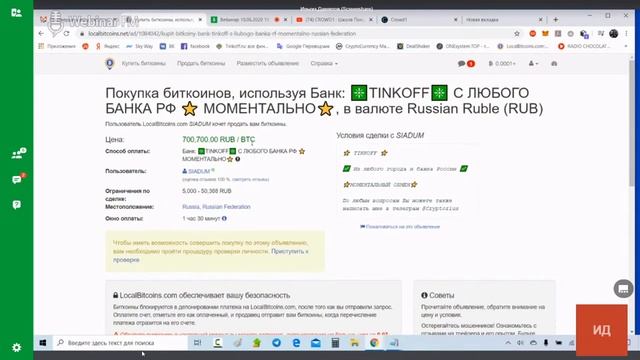Screen dimensions: 640x360
Task: Expand the user account dropdown in navbar
Action: [533, 64]
